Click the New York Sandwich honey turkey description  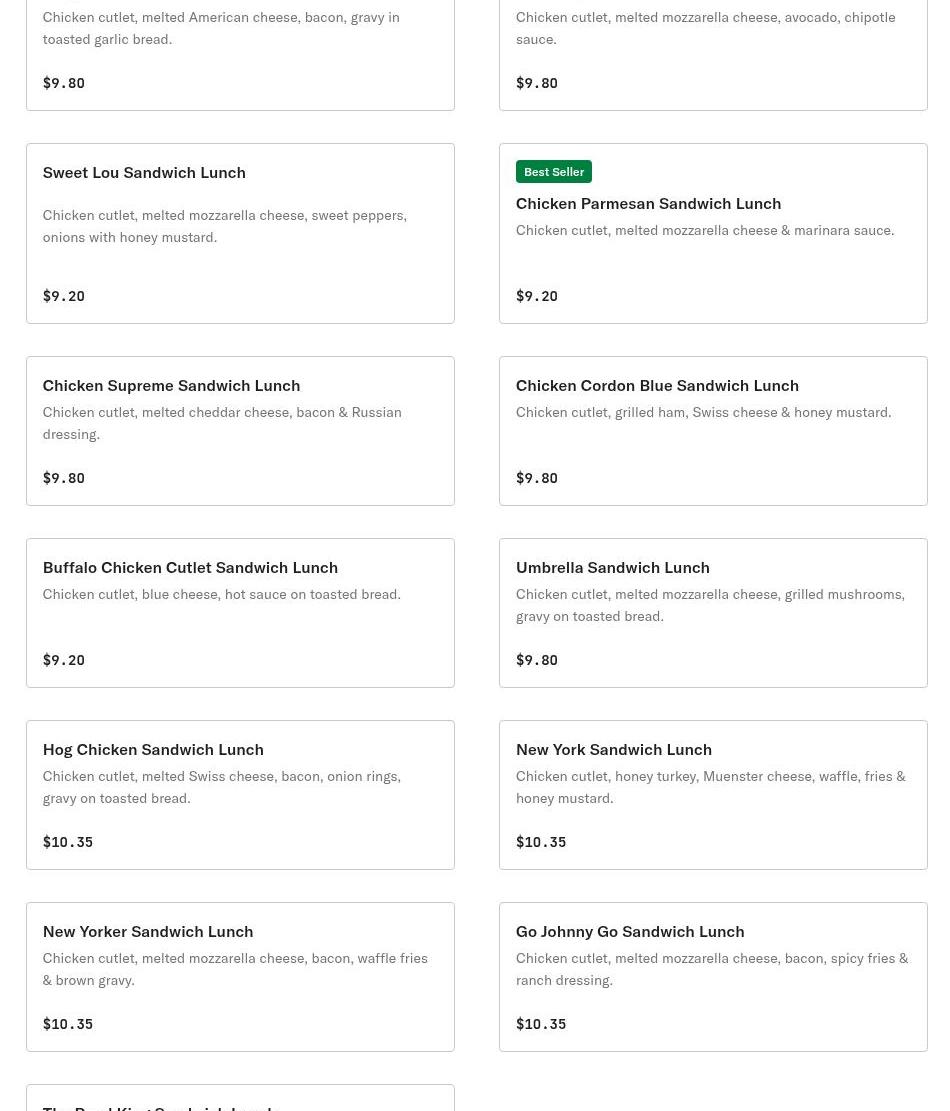point(711,787)
